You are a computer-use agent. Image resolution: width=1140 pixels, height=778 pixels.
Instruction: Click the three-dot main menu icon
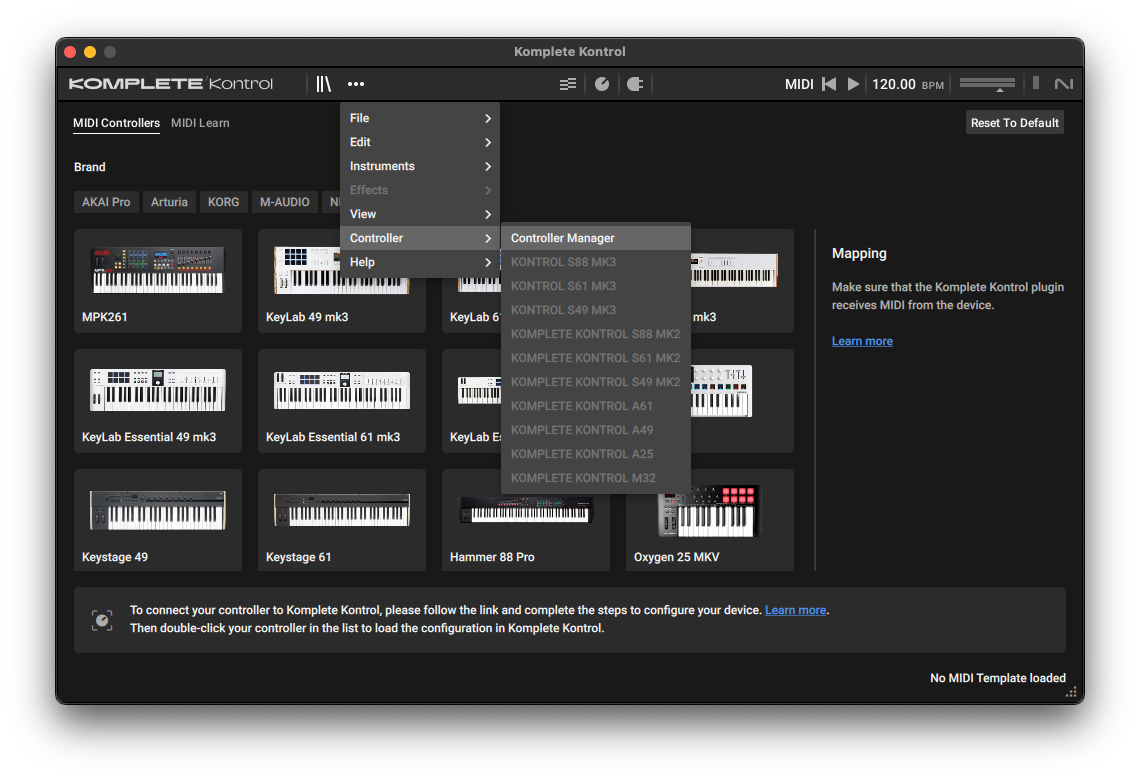coord(356,84)
